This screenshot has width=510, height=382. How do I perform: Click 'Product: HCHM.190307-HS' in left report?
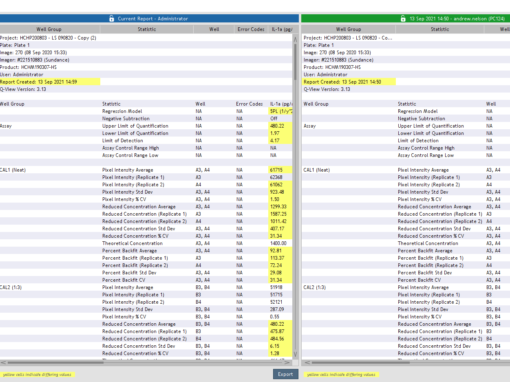click(28, 67)
